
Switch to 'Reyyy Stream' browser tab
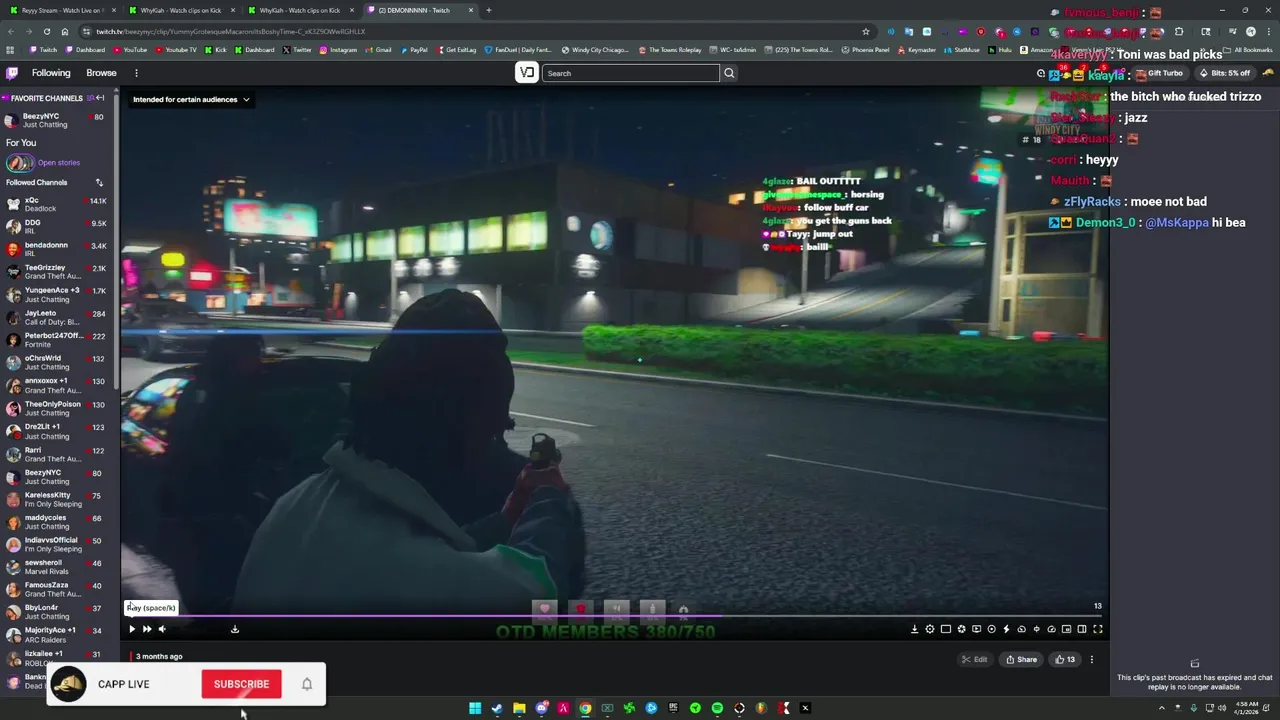tap(63, 10)
